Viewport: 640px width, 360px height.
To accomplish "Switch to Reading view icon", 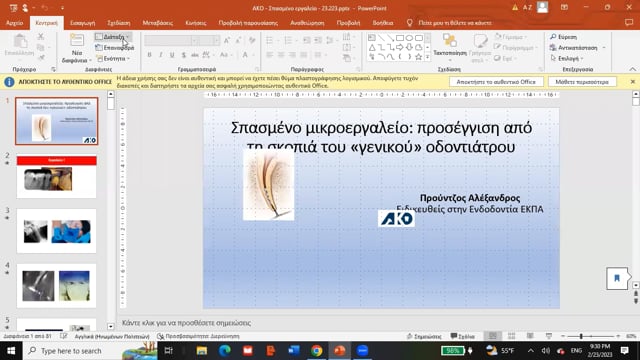I will tap(530, 336).
